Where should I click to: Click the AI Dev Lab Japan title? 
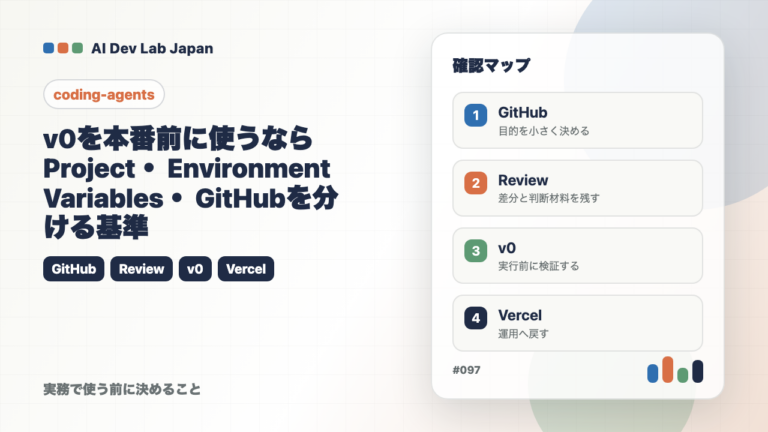coord(152,48)
